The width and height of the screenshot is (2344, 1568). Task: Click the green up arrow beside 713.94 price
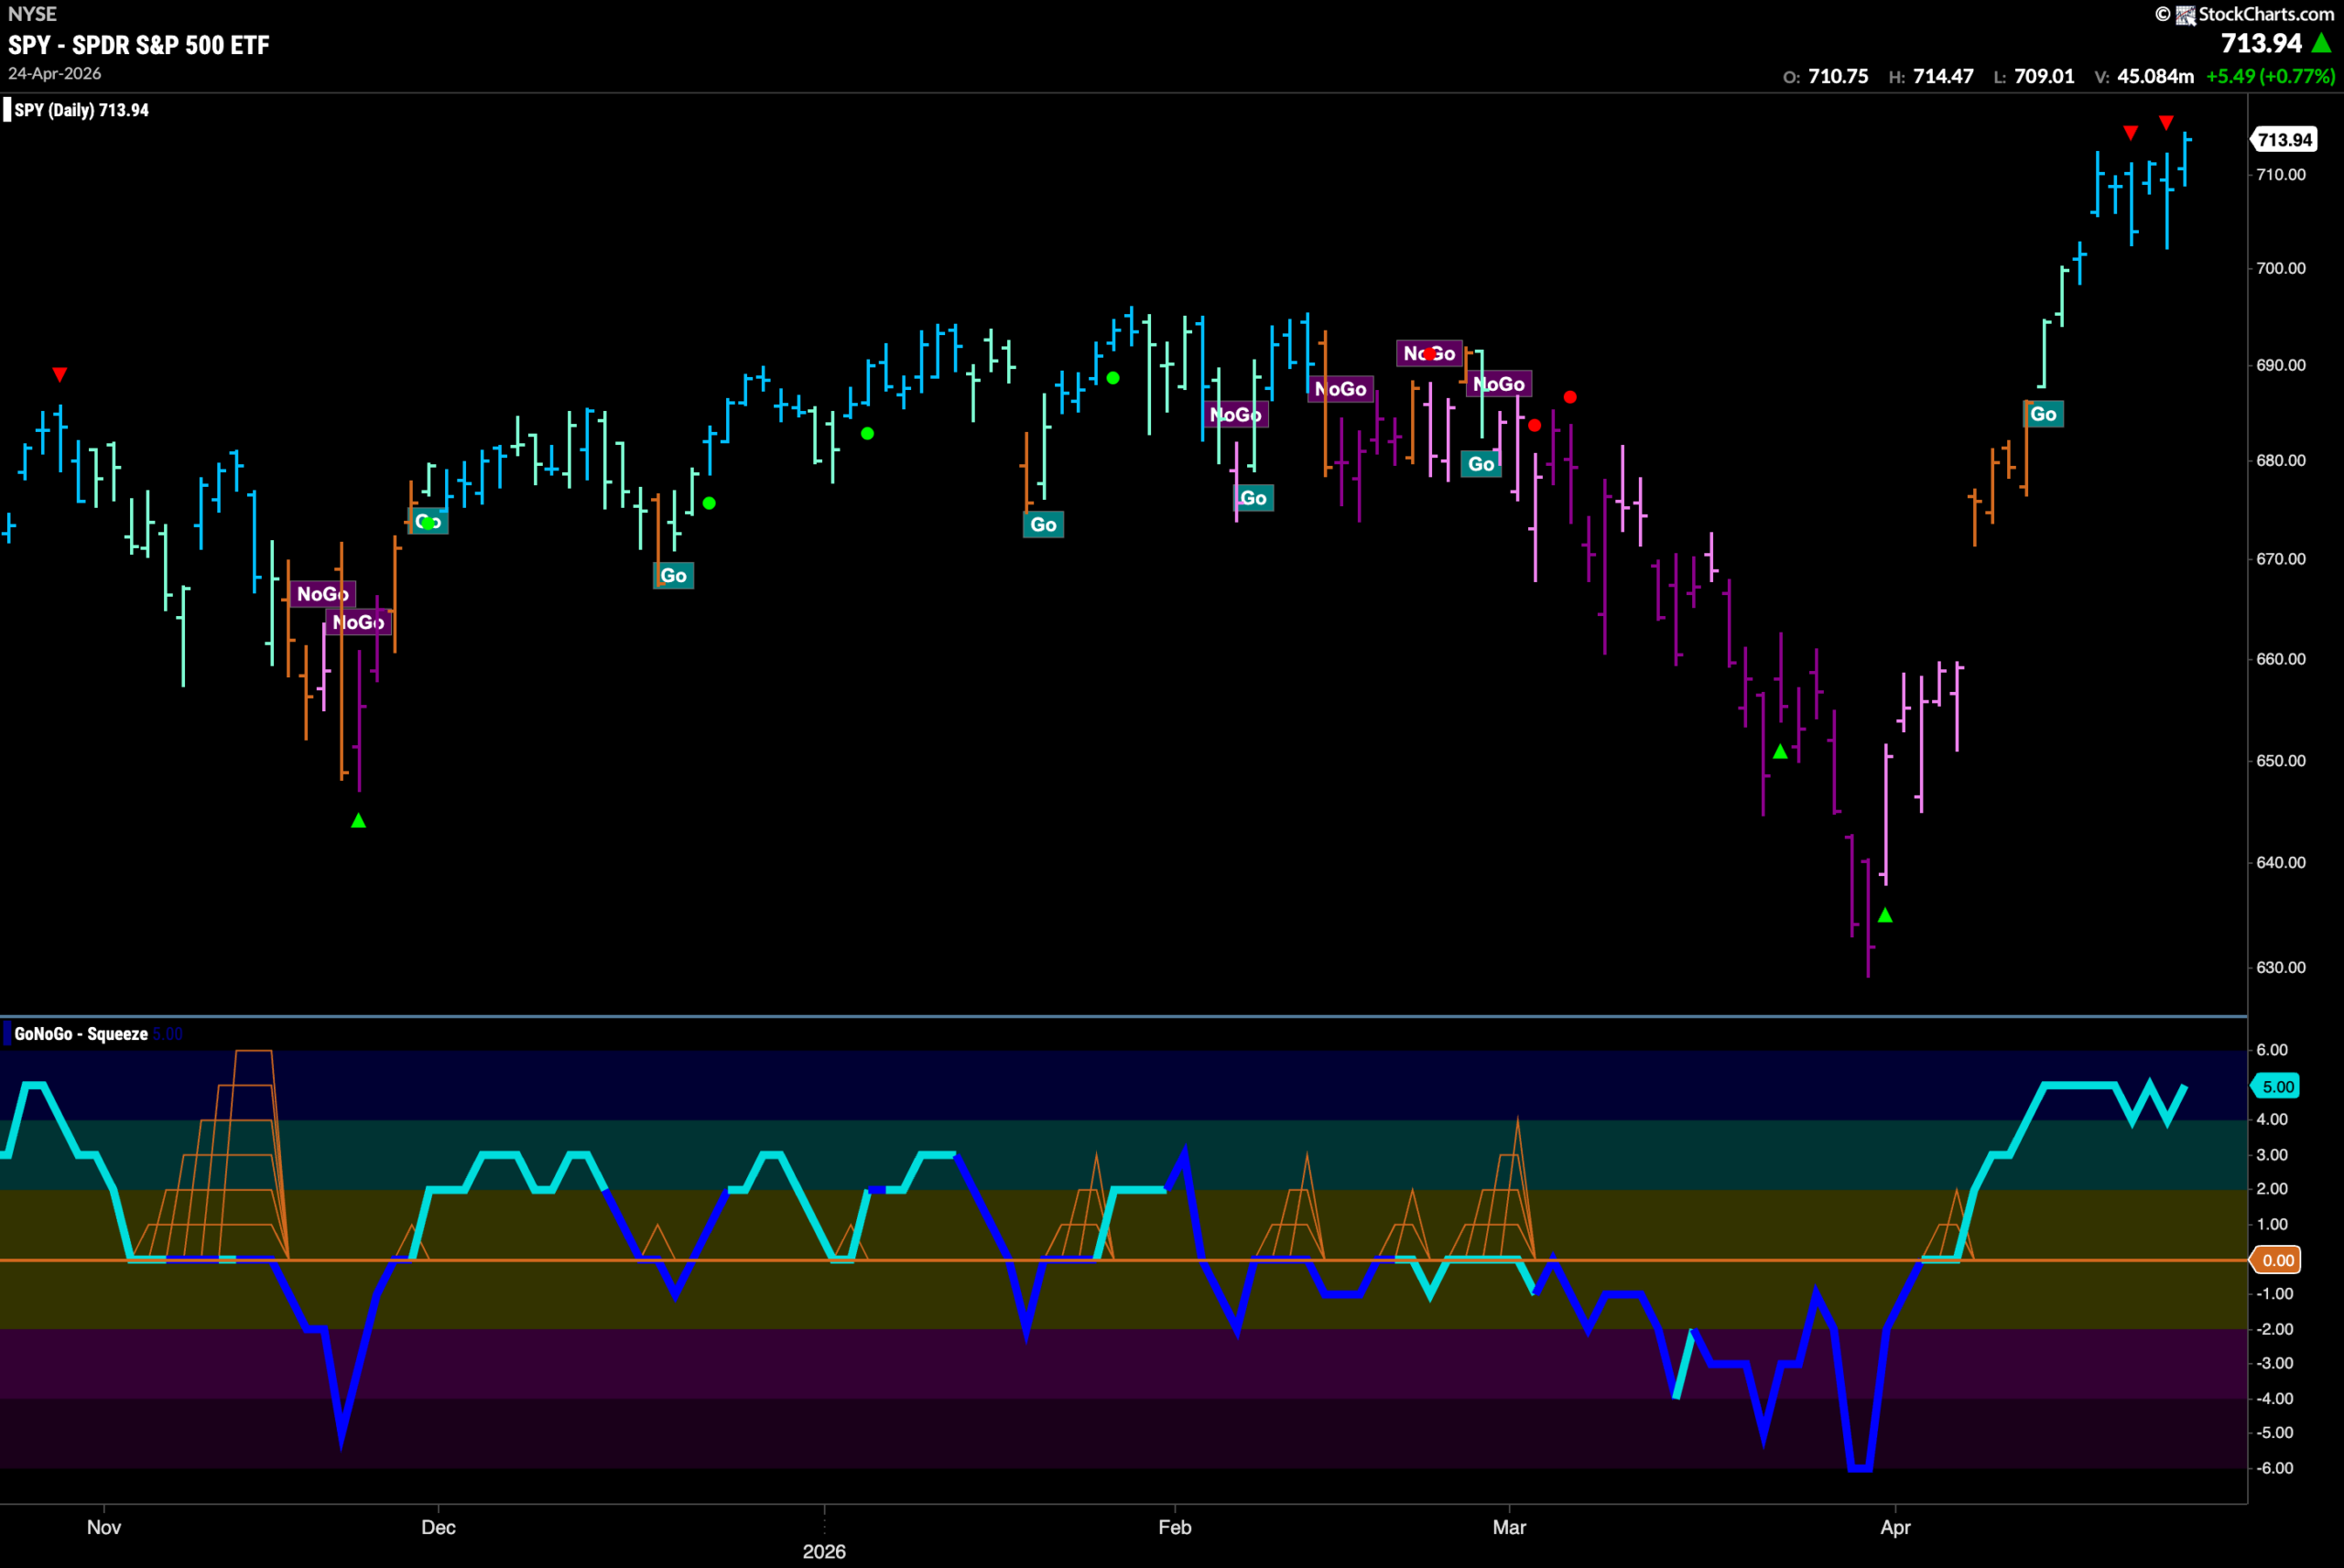[2322, 43]
